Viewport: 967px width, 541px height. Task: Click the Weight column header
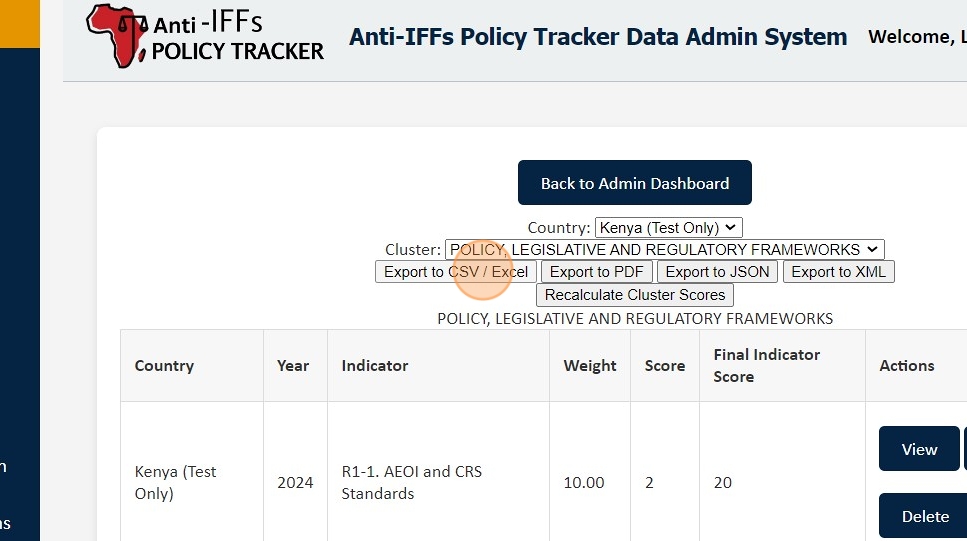coord(590,366)
